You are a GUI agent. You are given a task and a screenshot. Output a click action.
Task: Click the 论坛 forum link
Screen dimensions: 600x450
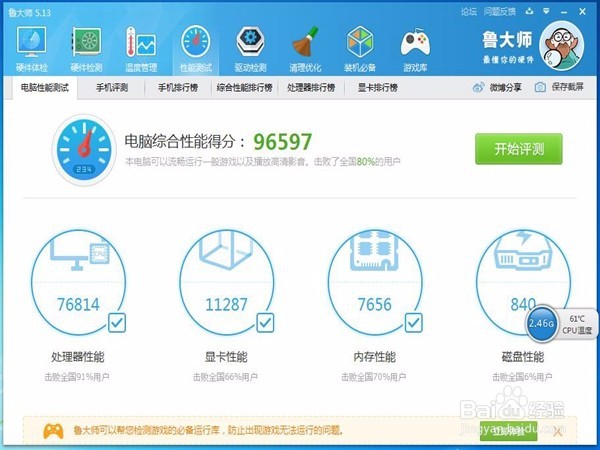(469, 12)
